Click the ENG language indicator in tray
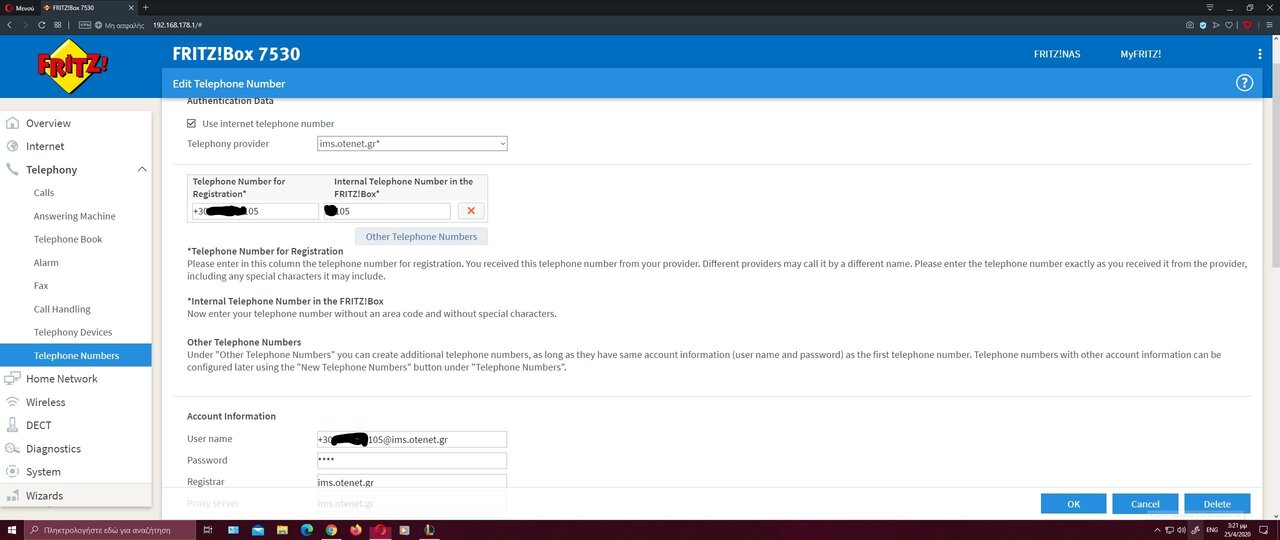Screen dimensions: 1280x540 pyautogui.click(x=1213, y=530)
